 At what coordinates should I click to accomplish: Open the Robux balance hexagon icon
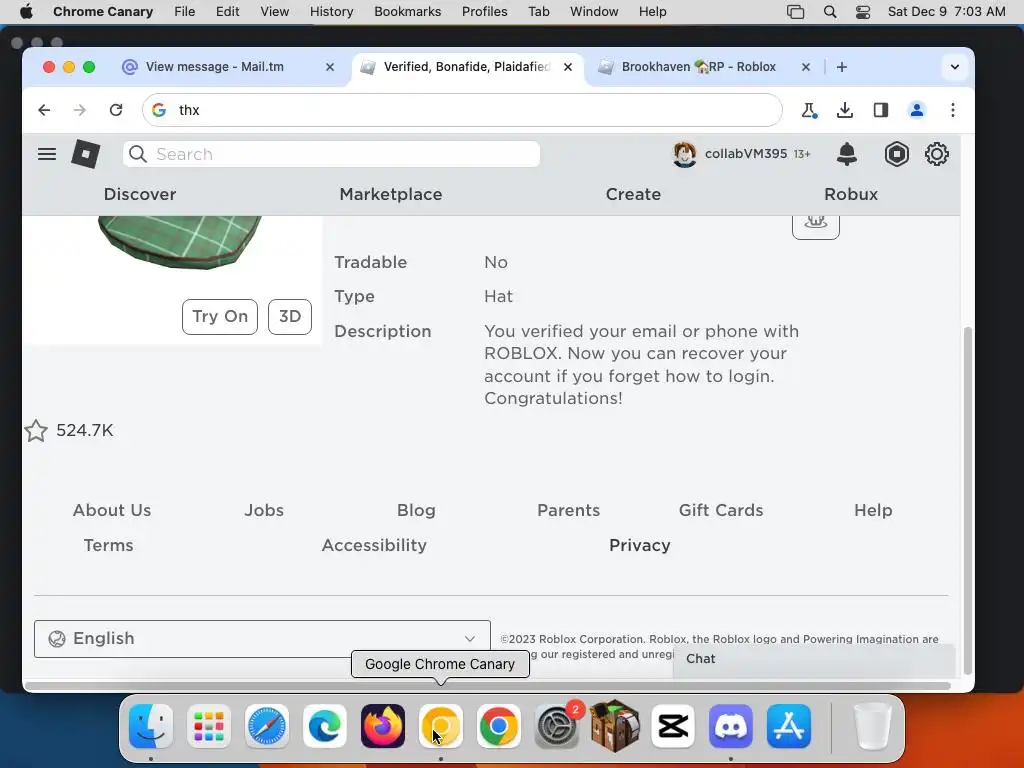(897, 154)
